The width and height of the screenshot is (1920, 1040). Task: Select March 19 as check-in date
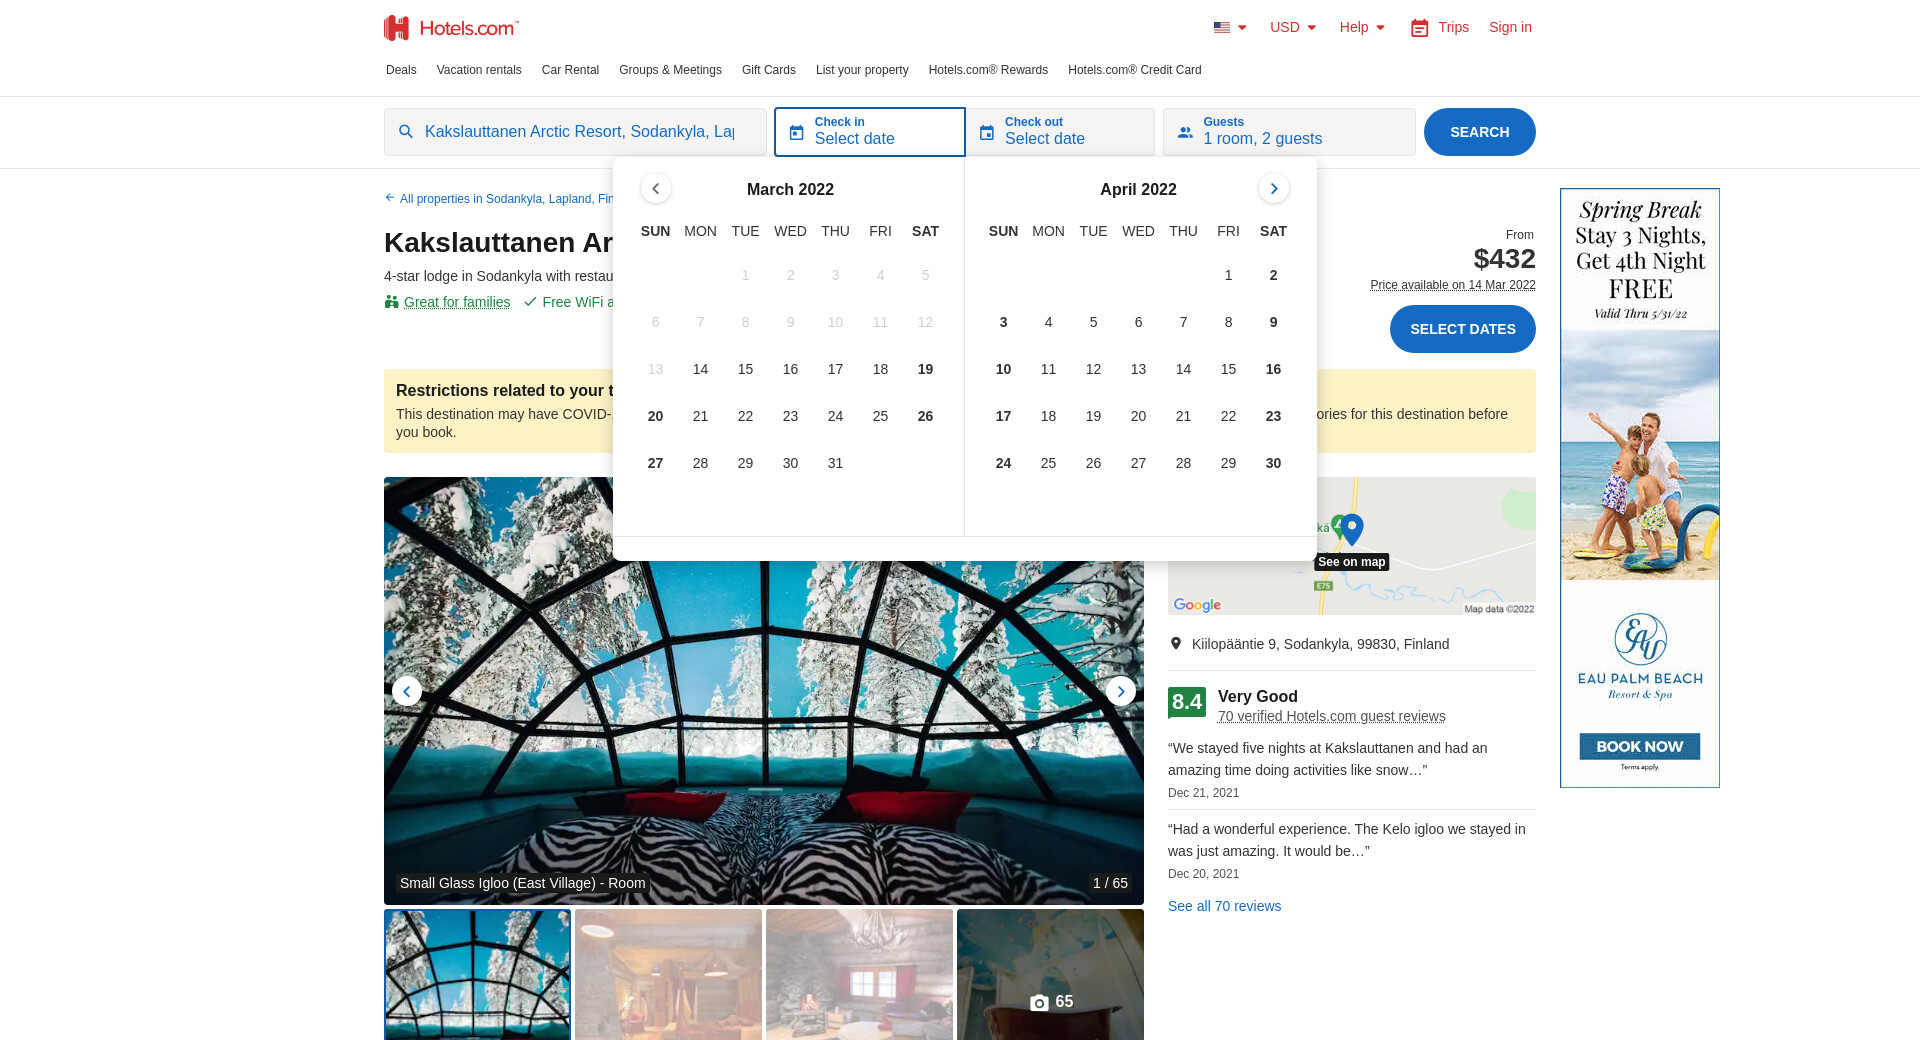925,369
